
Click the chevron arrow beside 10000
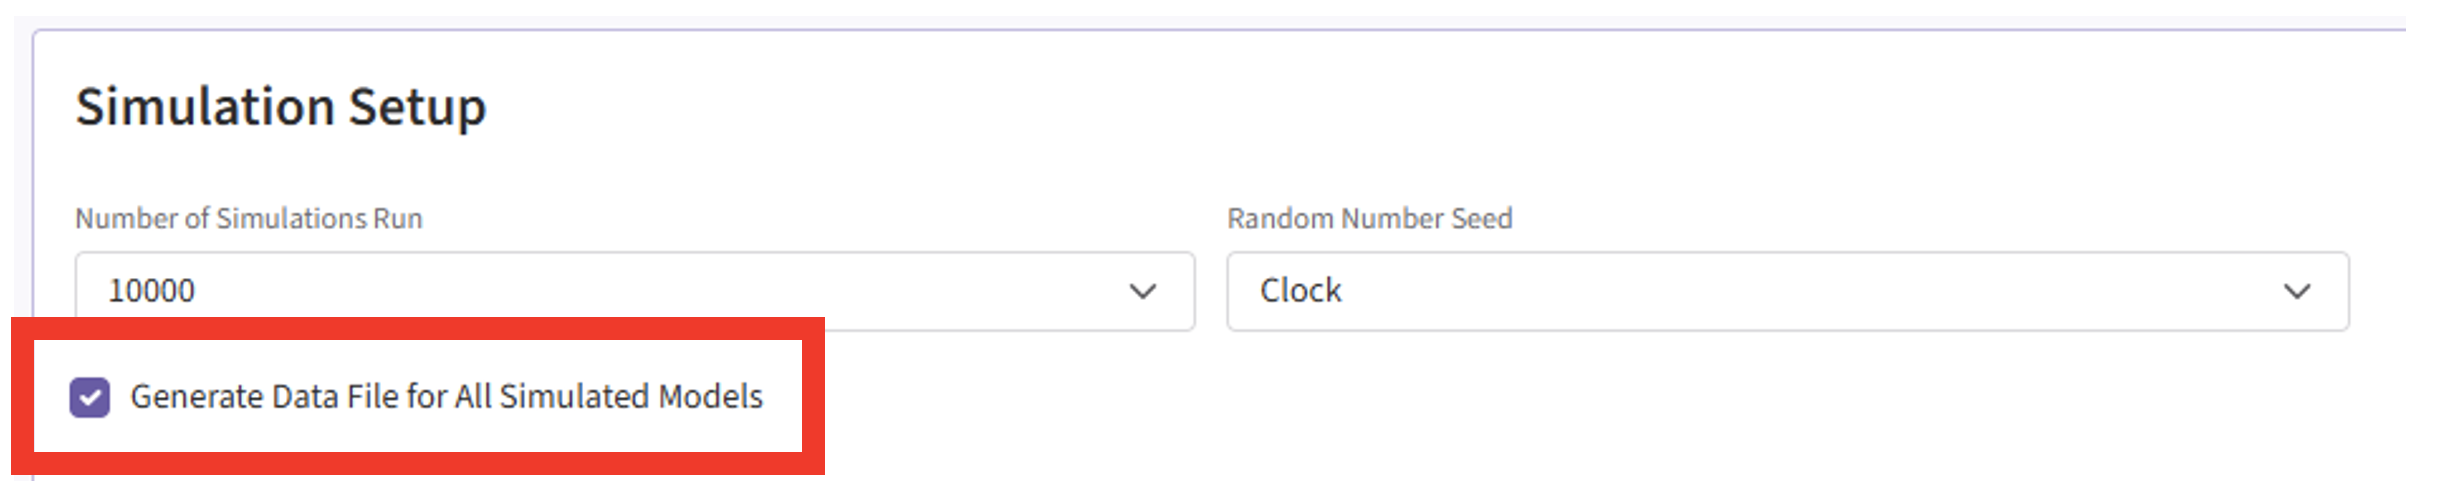click(1142, 291)
